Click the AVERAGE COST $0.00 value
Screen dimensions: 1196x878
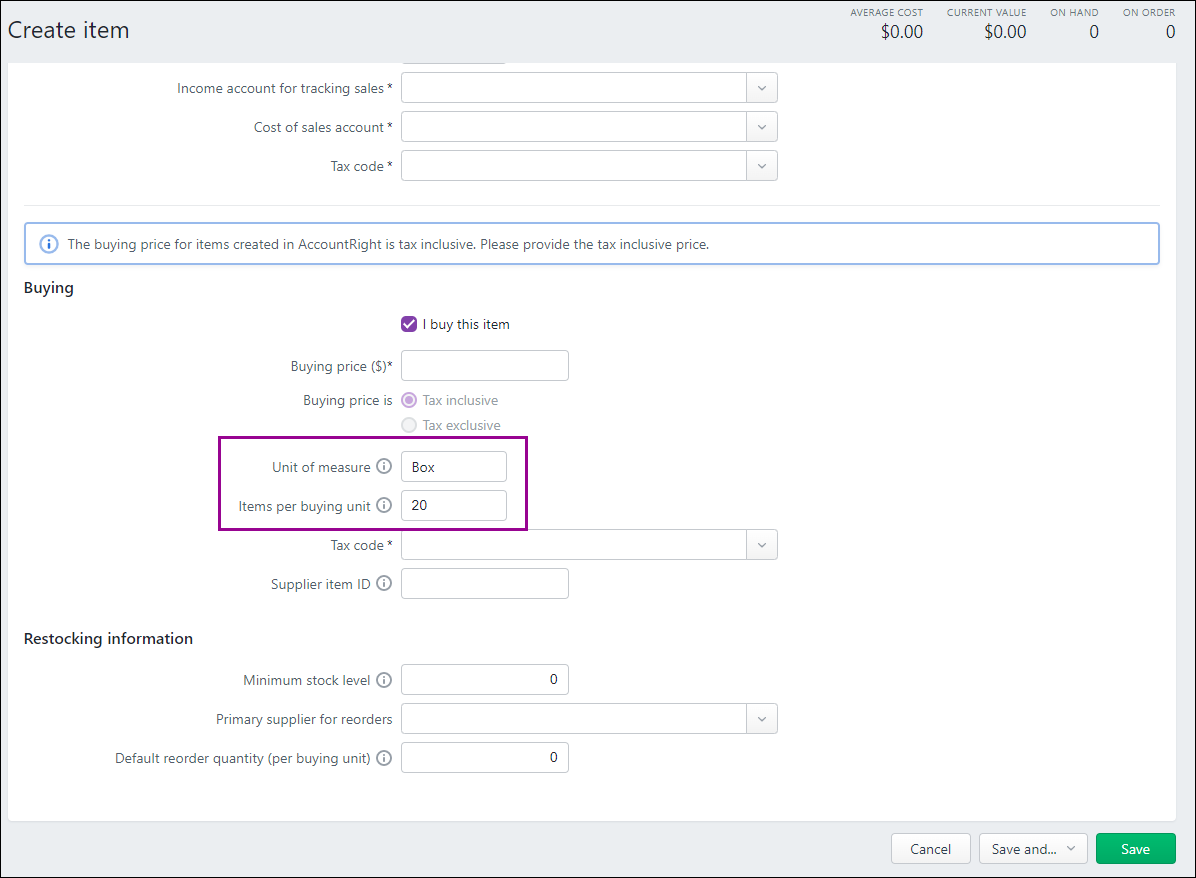coord(902,32)
